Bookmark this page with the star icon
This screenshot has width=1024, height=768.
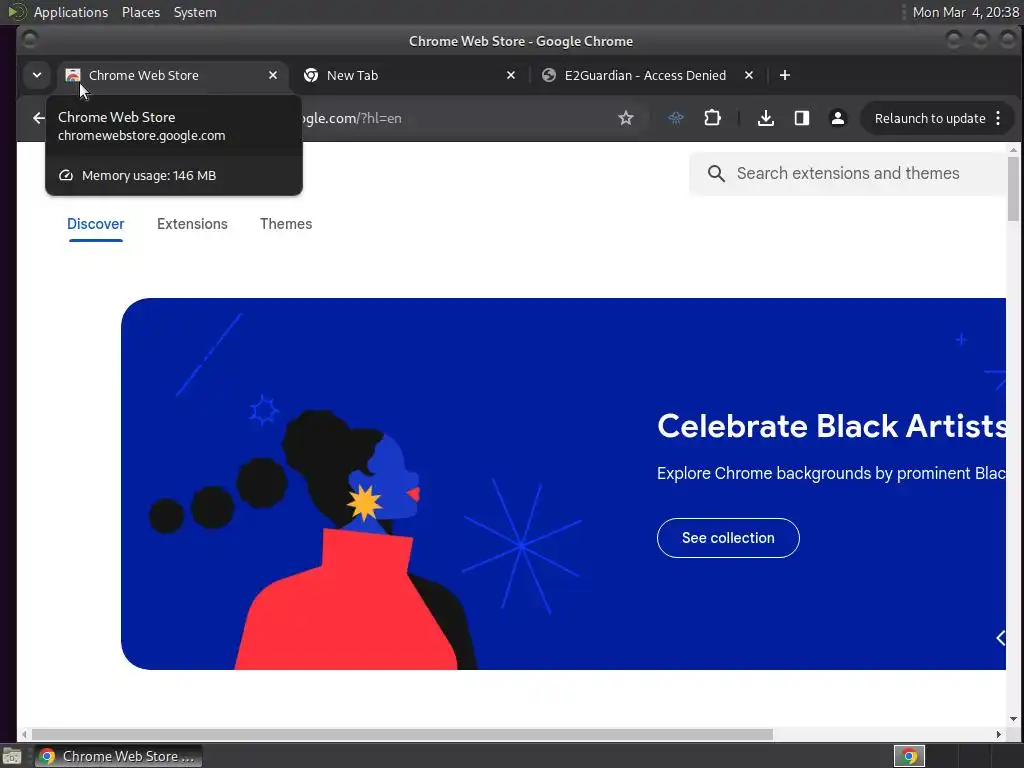[626, 118]
